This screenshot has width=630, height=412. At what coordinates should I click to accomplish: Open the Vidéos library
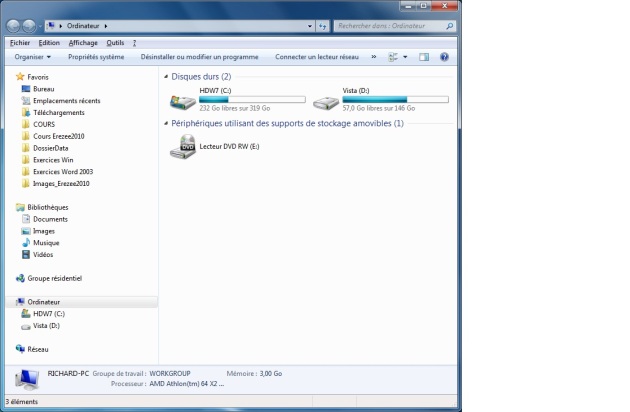point(37,254)
